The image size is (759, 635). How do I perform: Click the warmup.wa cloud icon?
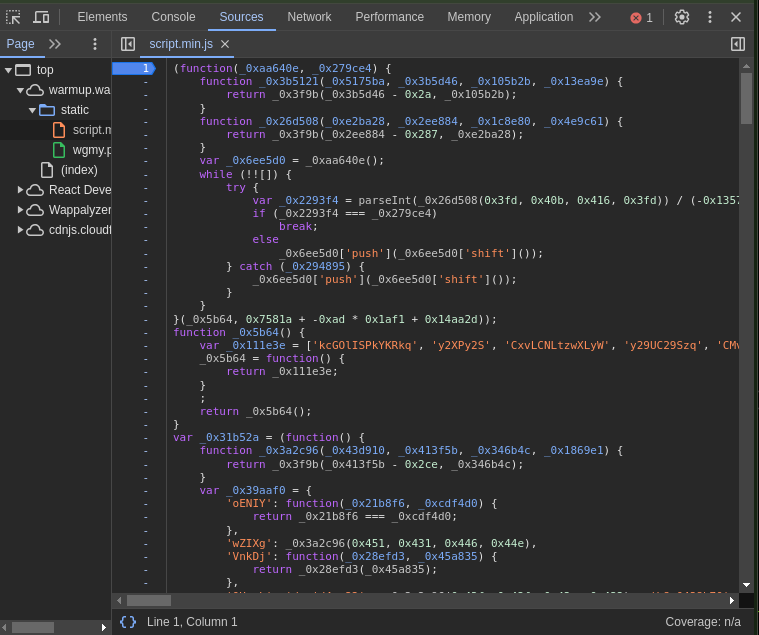(x=35, y=91)
